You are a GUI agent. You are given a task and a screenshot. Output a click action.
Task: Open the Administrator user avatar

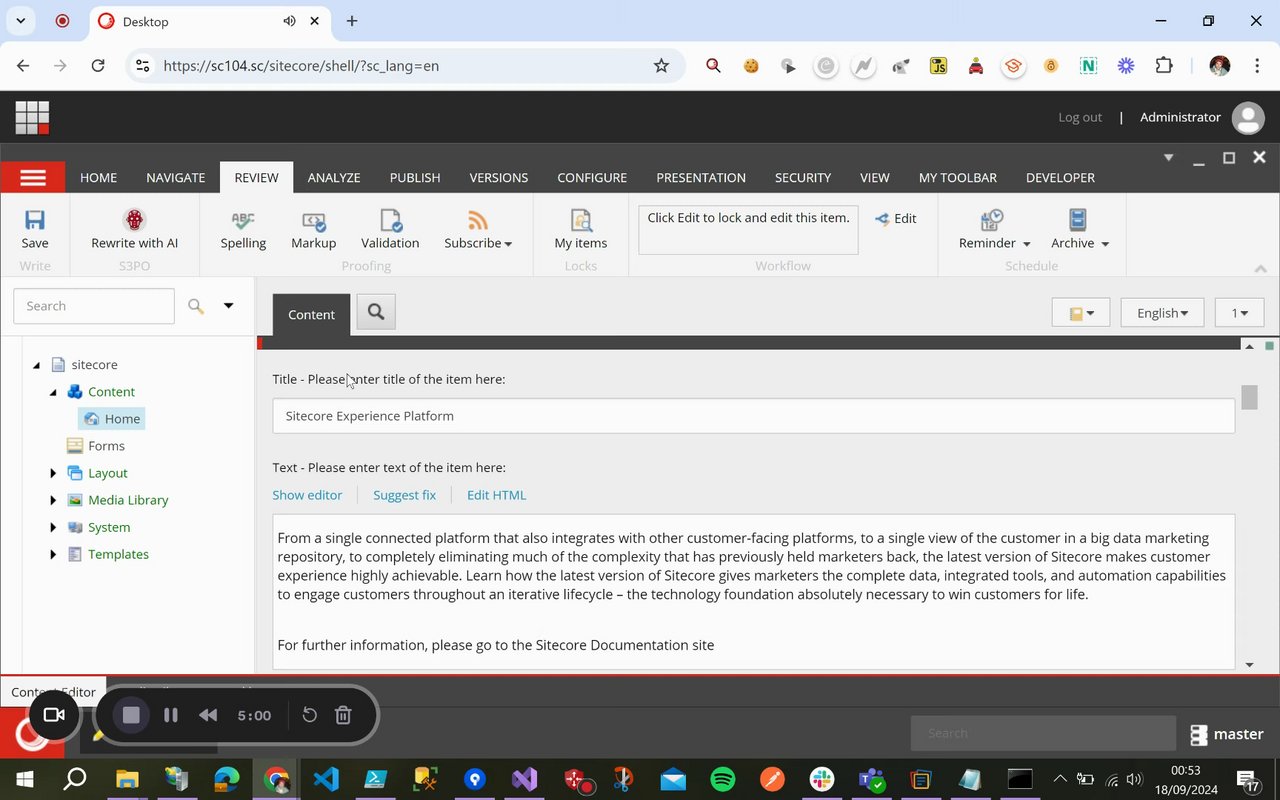pos(1248,118)
